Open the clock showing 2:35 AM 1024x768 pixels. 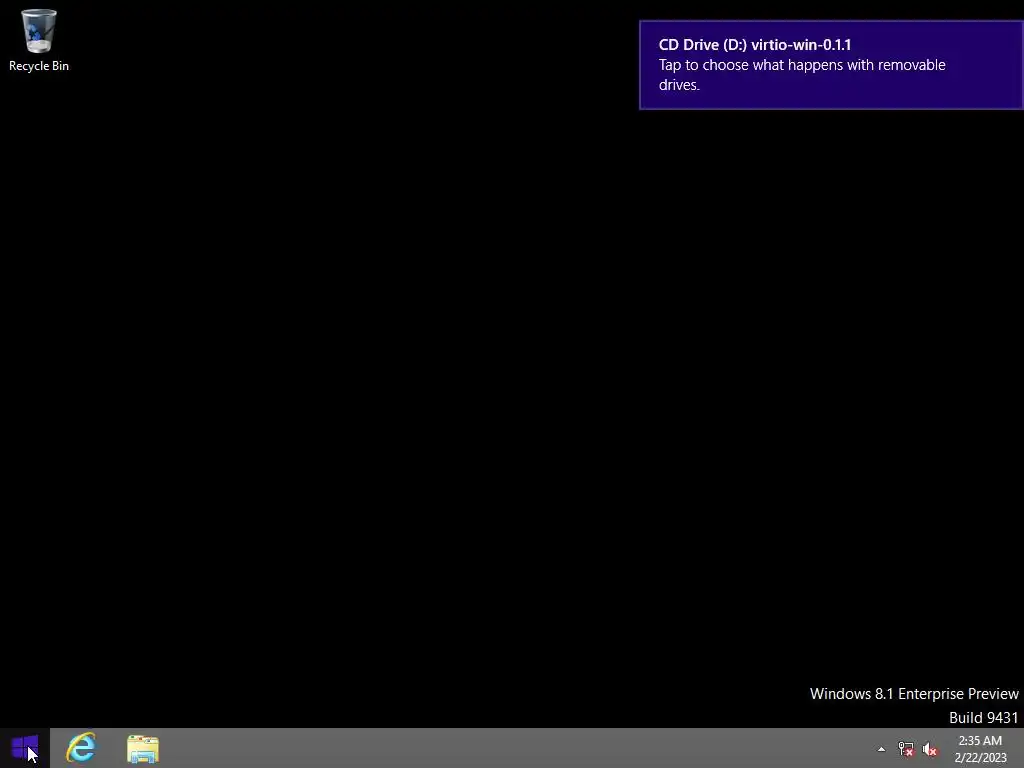point(980,749)
